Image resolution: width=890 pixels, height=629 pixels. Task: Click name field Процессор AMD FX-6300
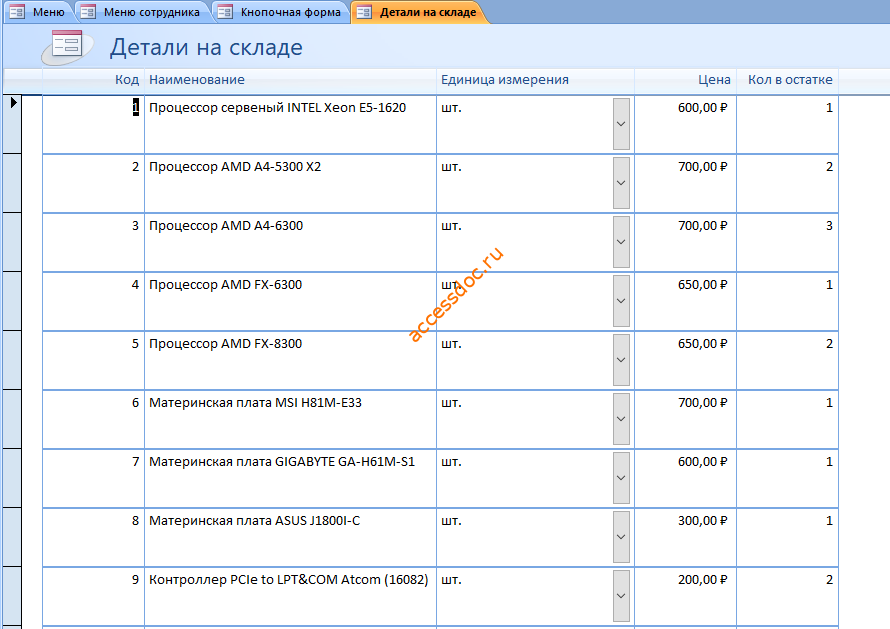(x=291, y=301)
